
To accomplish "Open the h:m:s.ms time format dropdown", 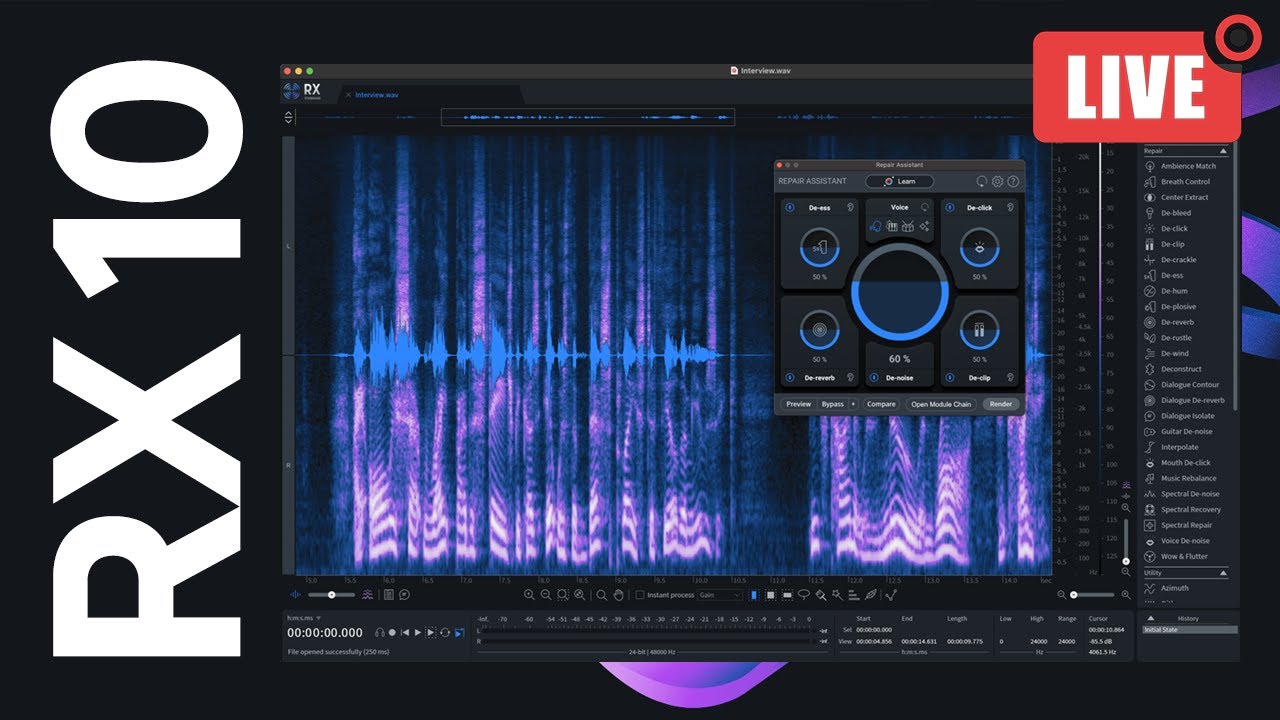I will coord(305,618).
